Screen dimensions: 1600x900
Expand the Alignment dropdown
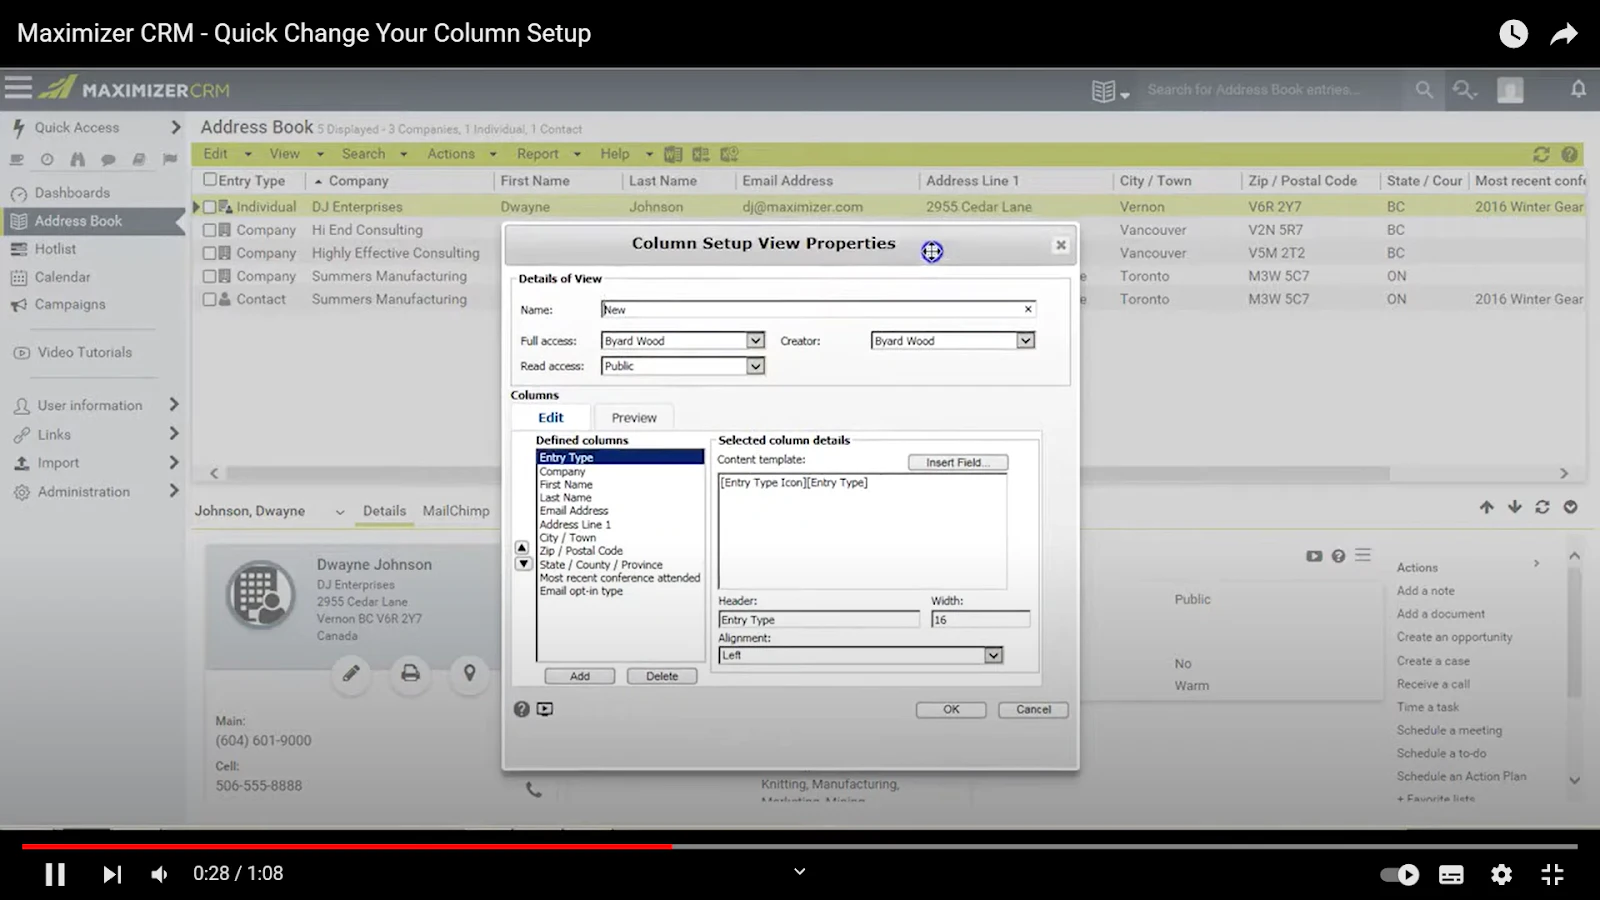[993, 655]
